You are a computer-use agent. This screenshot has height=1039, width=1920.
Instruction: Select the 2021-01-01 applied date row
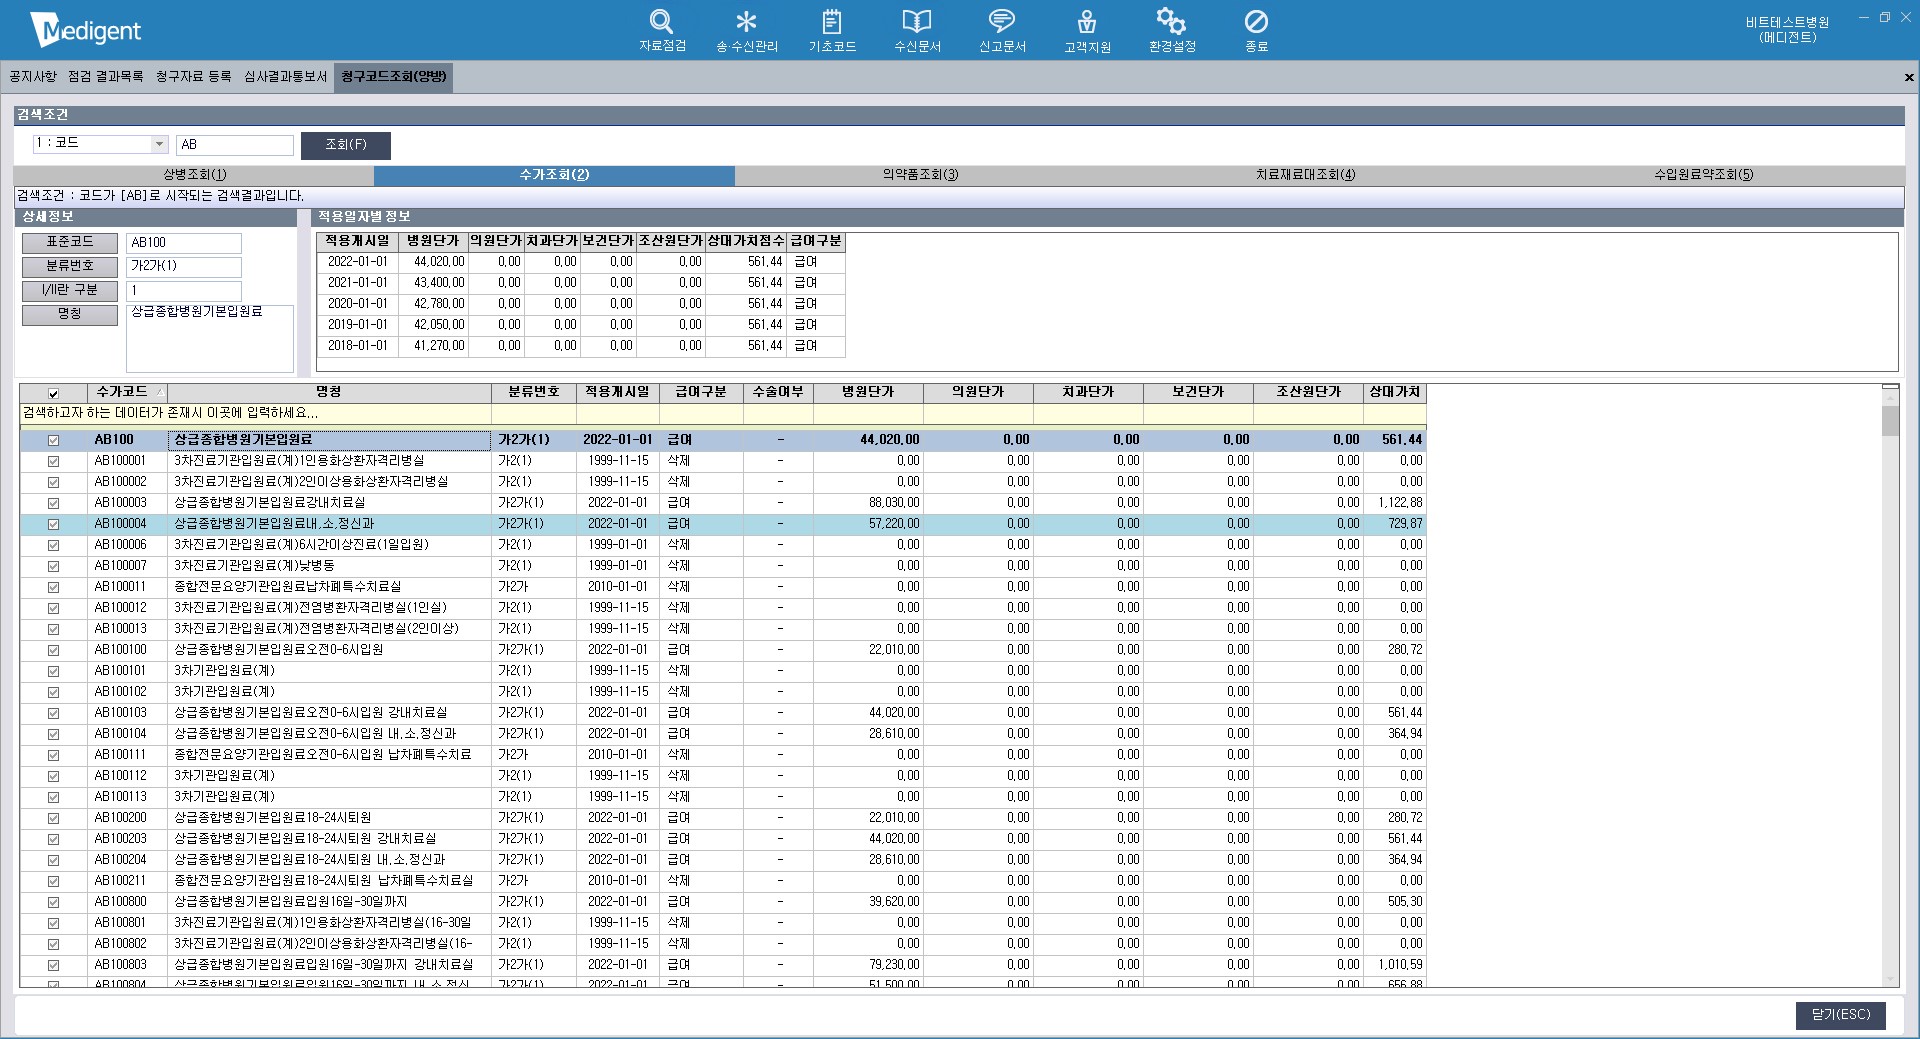click(x=581, y=283)
